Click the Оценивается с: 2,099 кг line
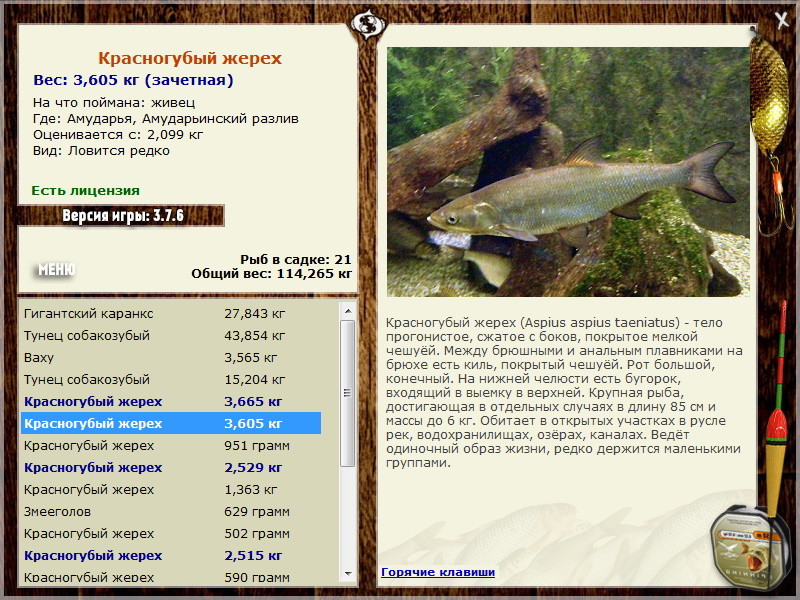 pos(118,135)
